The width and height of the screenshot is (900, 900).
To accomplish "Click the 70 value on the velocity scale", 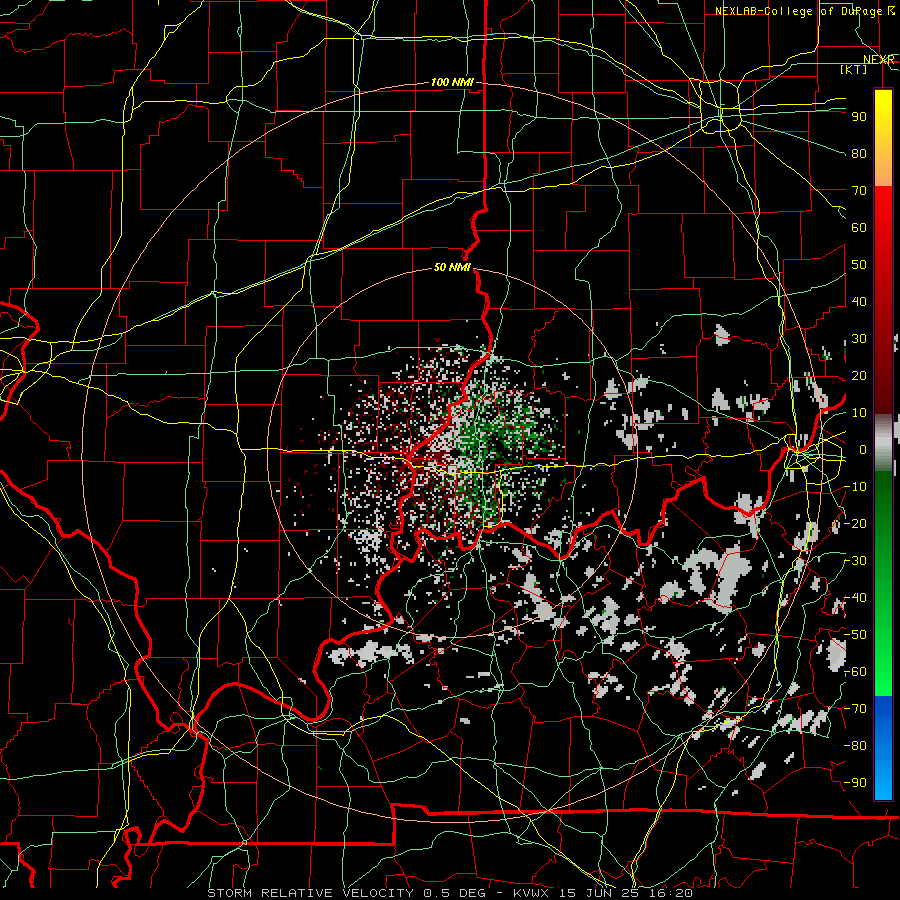I will (859, 191).
